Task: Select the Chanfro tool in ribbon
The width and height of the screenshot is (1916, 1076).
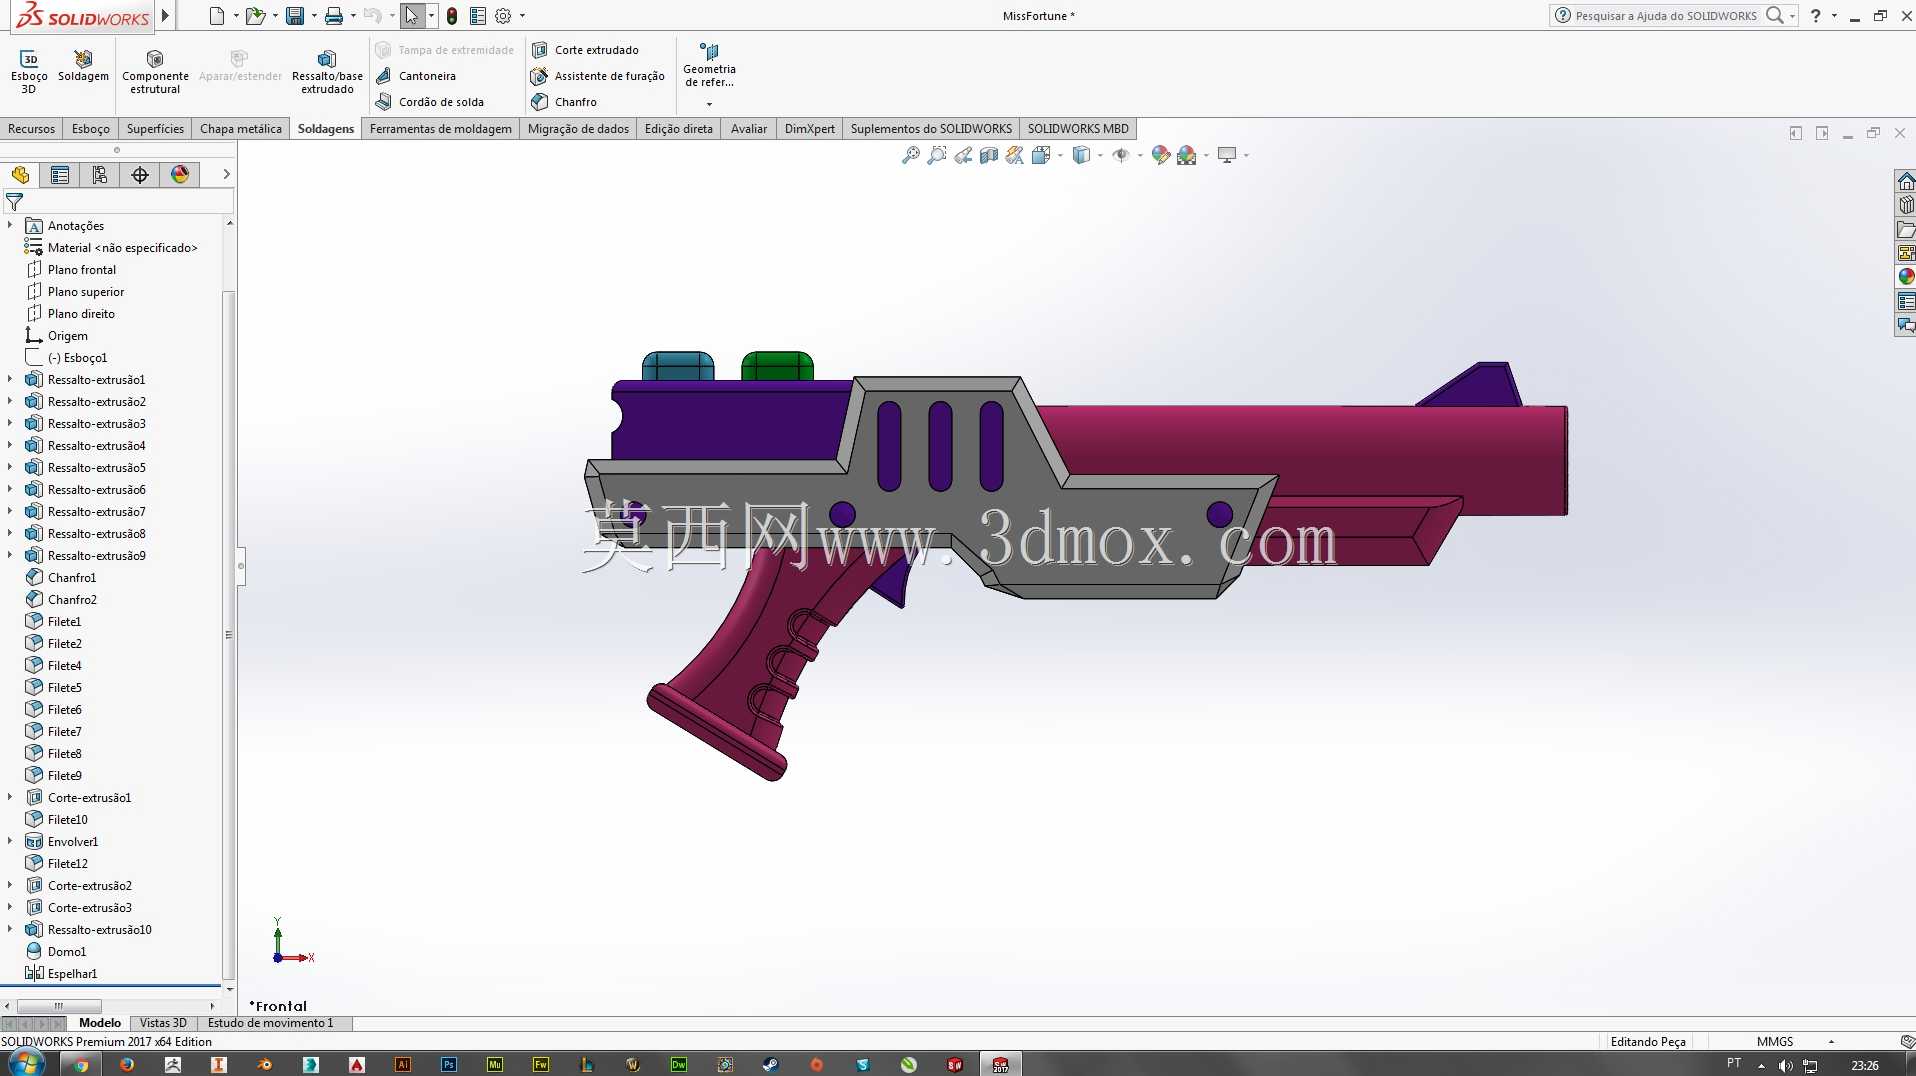Action: [564, 102]
